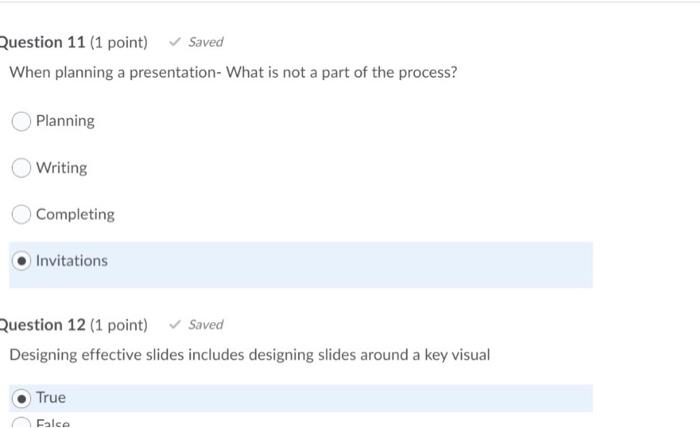Click the "Planning" answer label text
Image resolution: width=700 pixels, height=428 pixels.
(65, 121)
